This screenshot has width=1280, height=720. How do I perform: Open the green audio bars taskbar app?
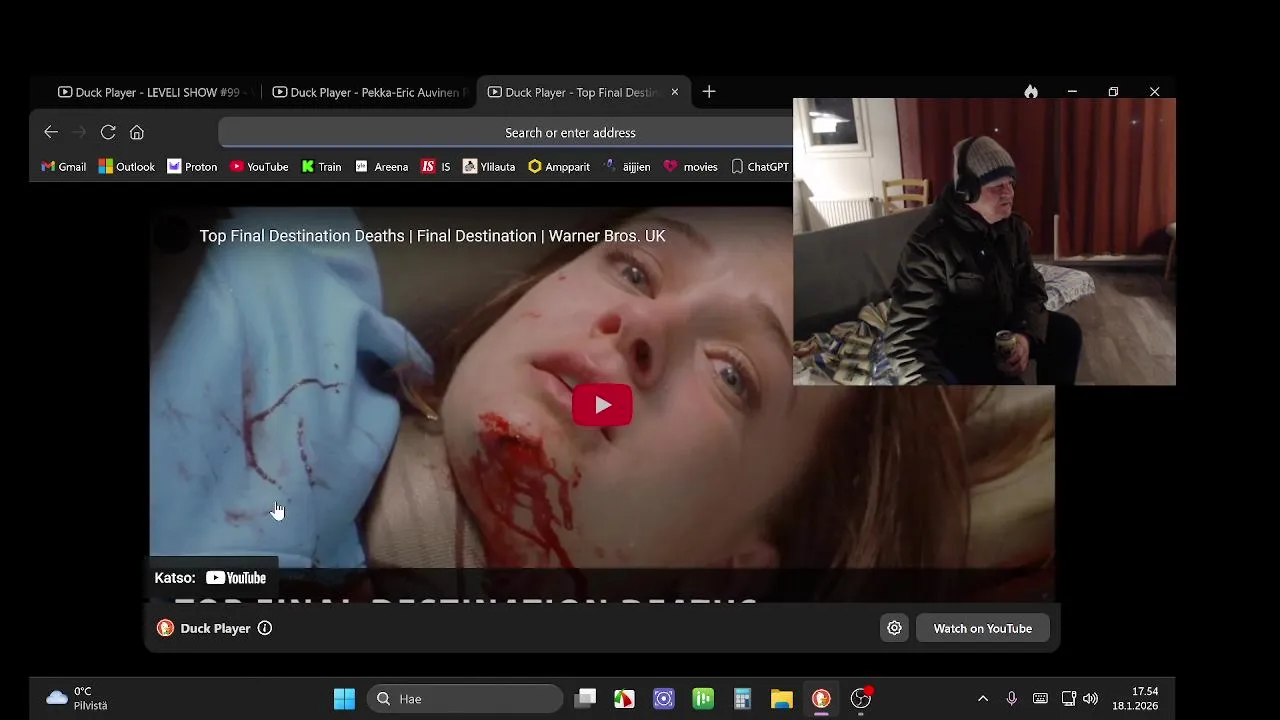coord(703,699)
